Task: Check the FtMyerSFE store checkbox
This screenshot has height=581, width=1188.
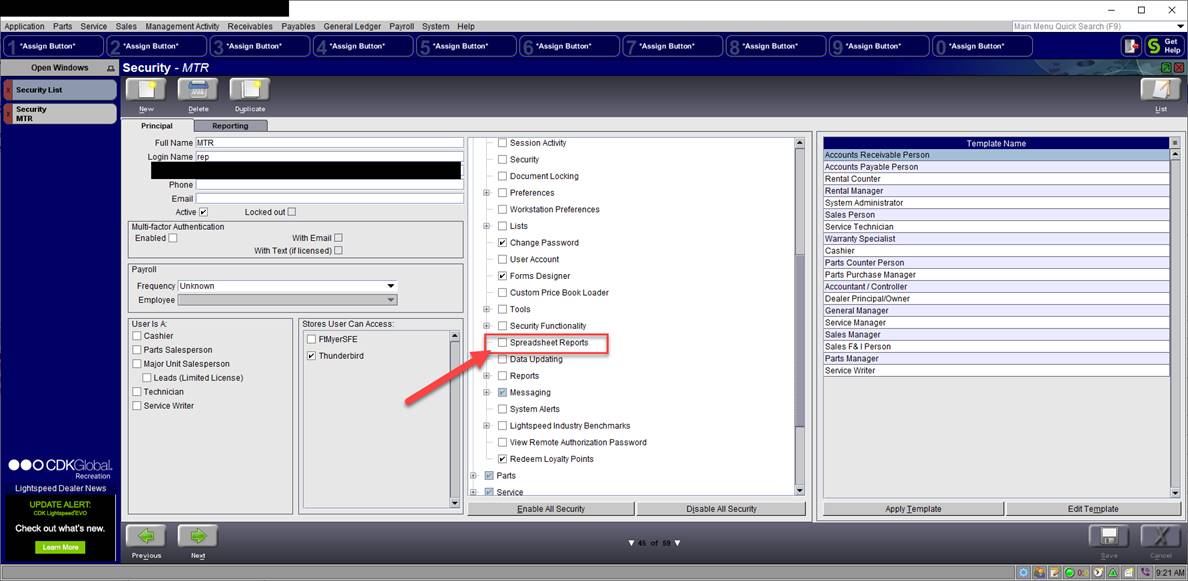Action: tap(311, 339)
